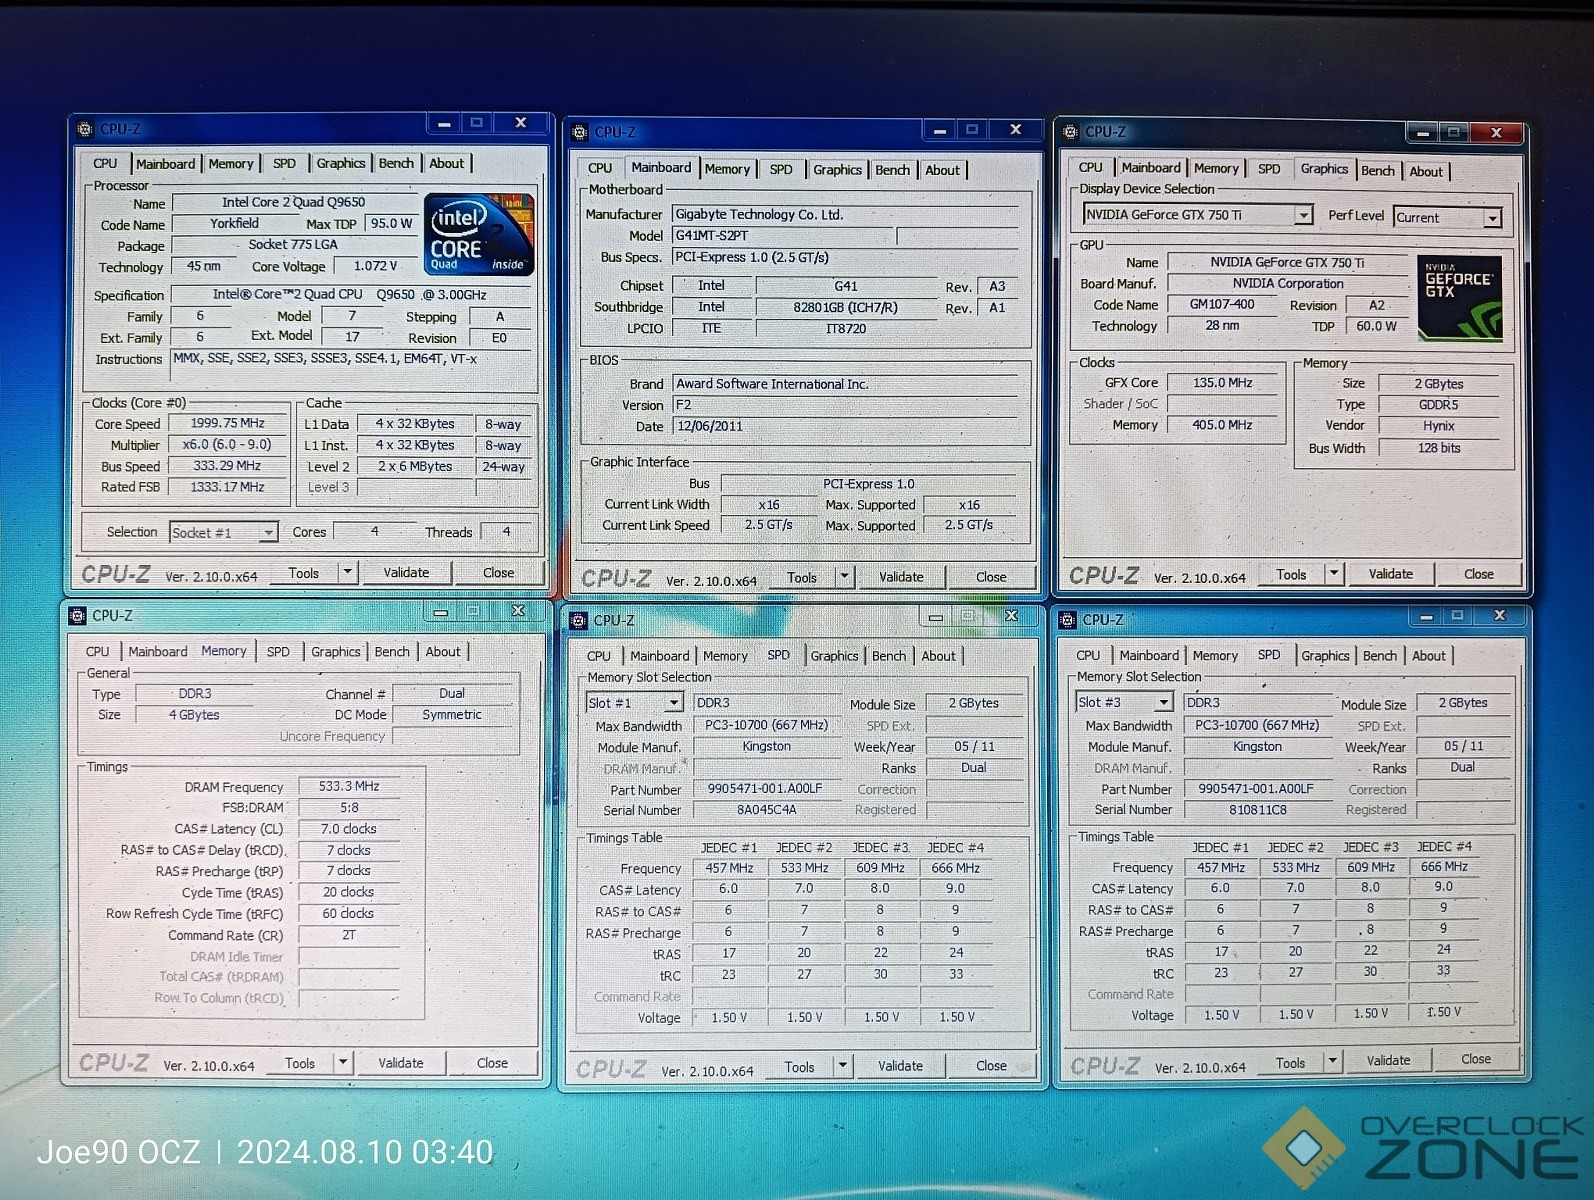Viewport: 1594px width, 1200px height.
Task: Click the BIOS Date value 12/06/2011
Action: pyautogui.click(x=845, y=426)
